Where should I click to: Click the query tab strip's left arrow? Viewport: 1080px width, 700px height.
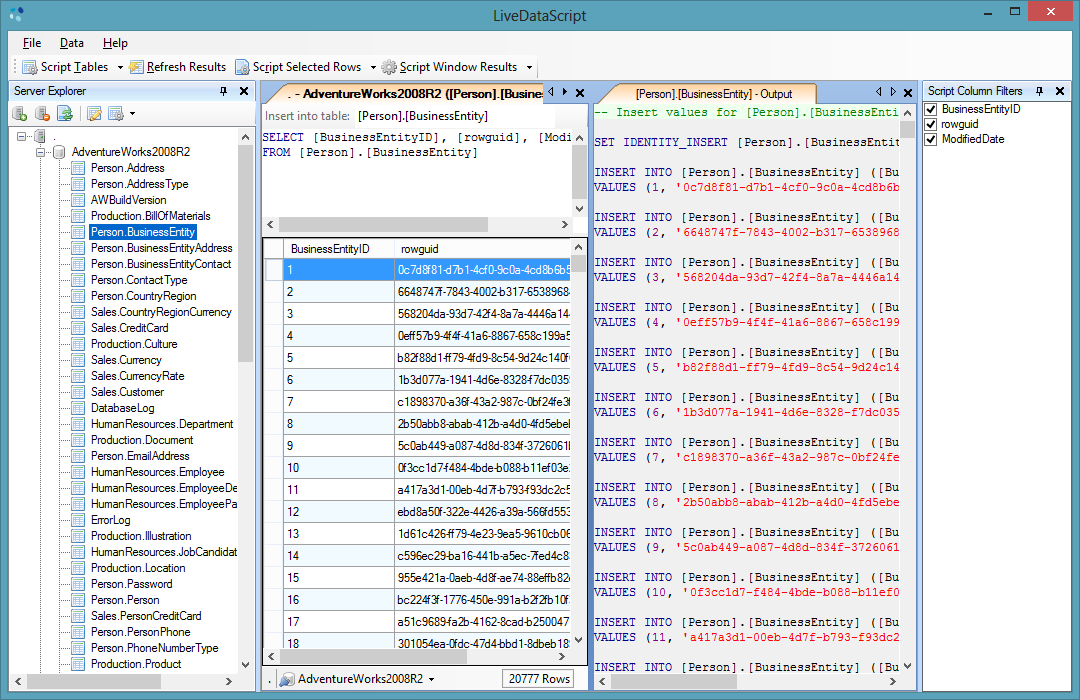(x=550, y=92)
